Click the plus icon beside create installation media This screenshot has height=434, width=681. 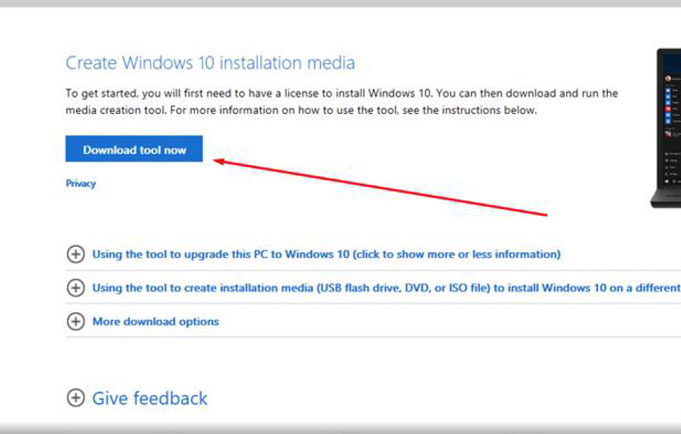pos(75,288)
